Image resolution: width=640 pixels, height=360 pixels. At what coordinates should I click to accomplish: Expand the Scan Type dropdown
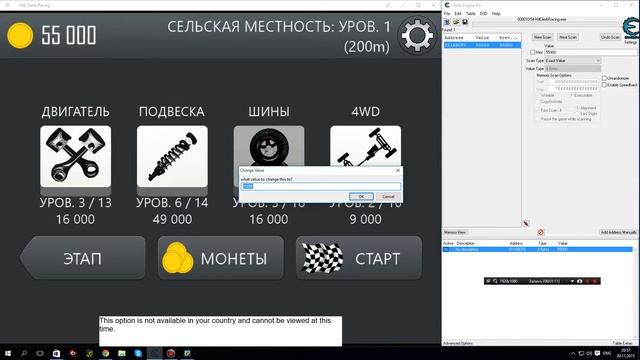click(x=573, y=60)
